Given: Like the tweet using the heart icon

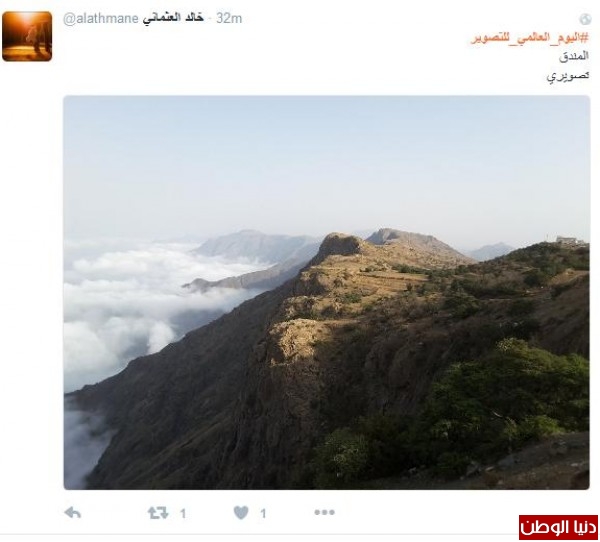Looking at the screenshot, I should click(x=241, y=513).
